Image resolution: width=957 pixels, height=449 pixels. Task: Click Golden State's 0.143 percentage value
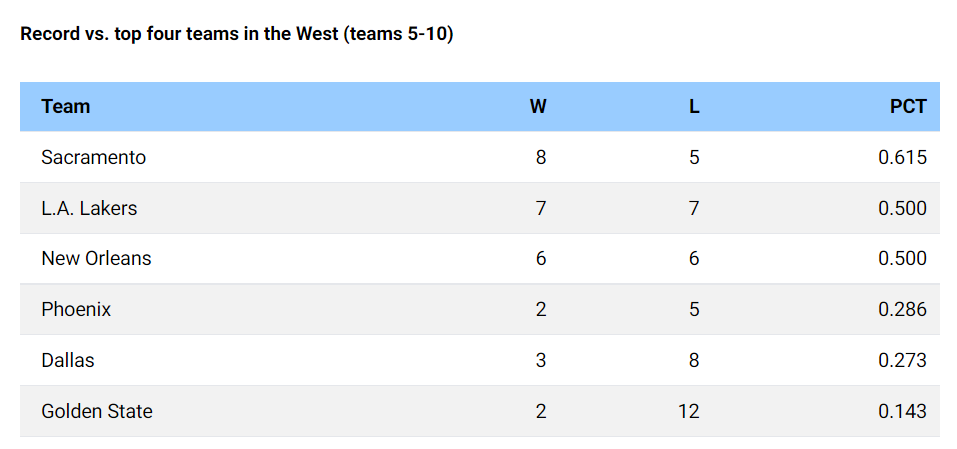pyautogui.click(x=902, y=411)
